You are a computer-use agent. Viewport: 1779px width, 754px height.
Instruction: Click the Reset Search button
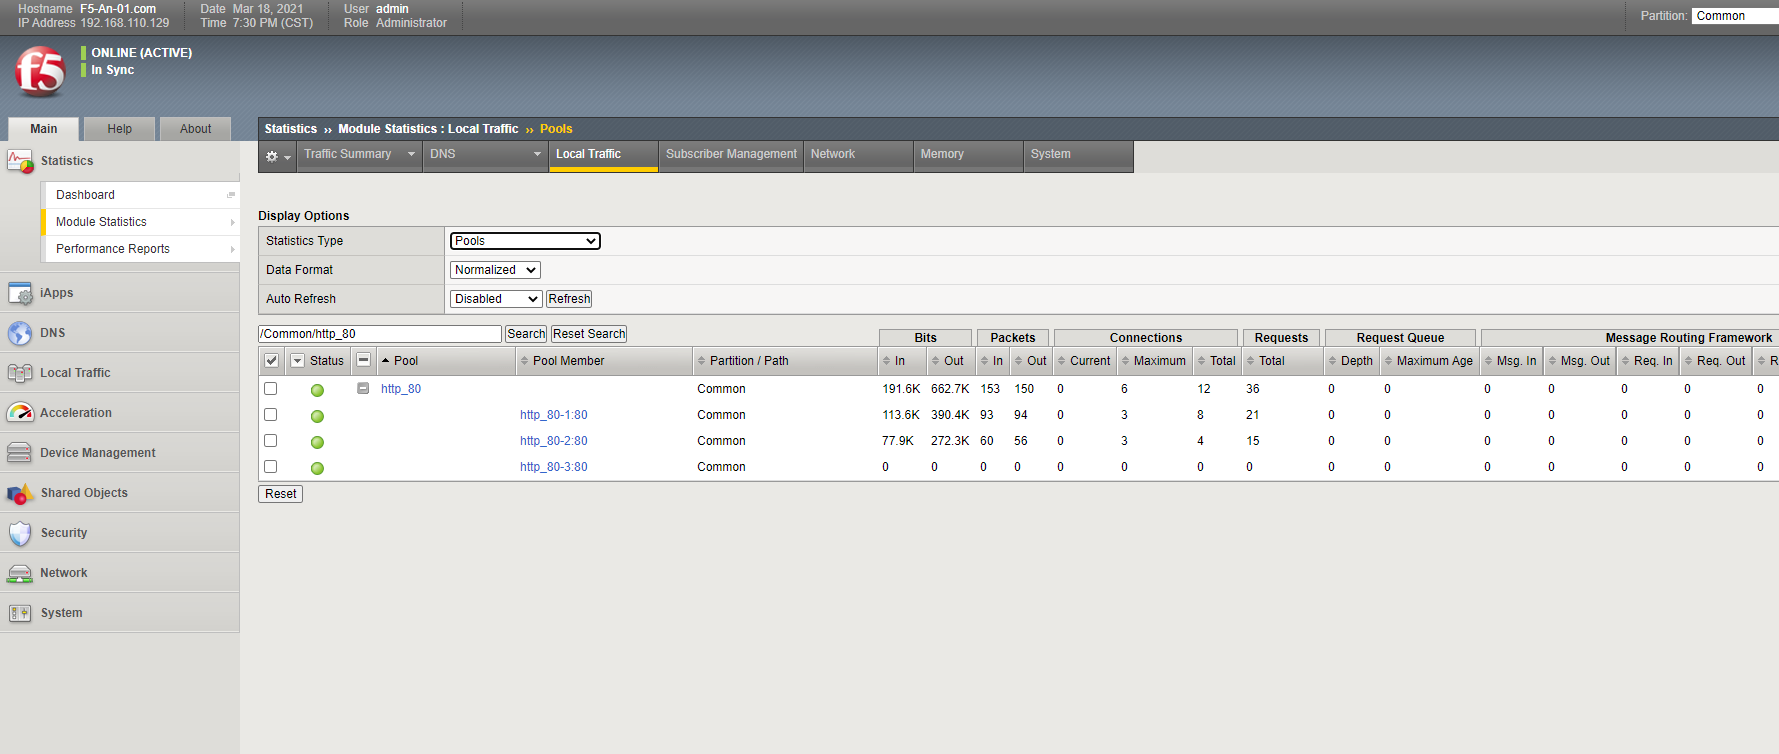pyautogui.click(x=589, y=334)
